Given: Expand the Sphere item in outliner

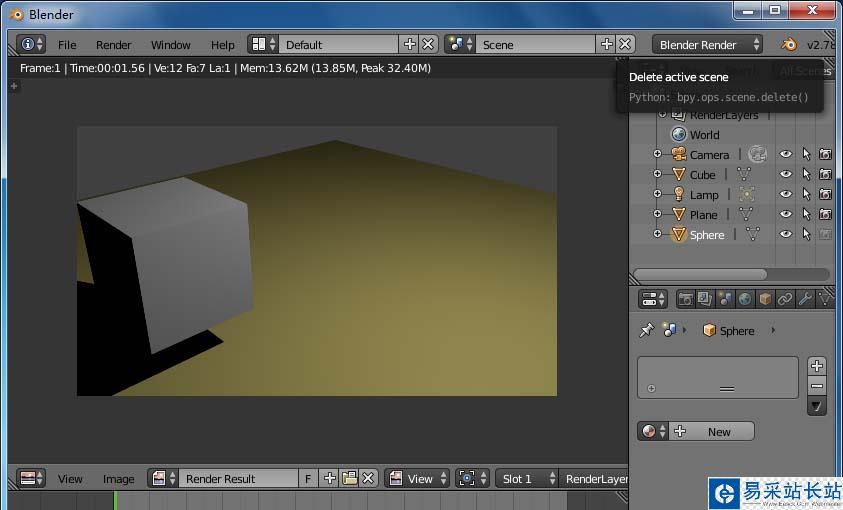Looking at the screenshot, I should coord(657,234).
